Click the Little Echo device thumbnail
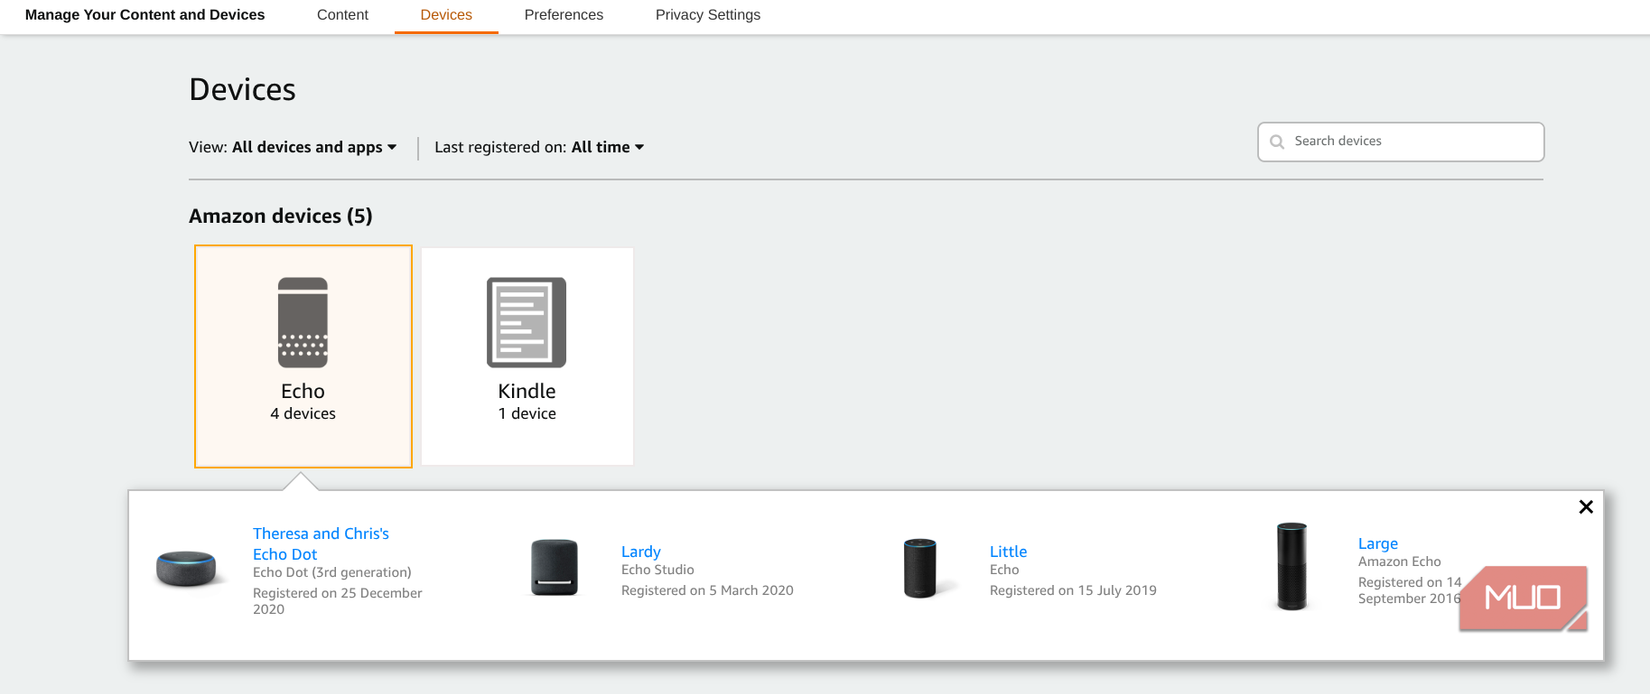Image resolution: width=1650 pixels, height=694 pixels. point(921,568)
